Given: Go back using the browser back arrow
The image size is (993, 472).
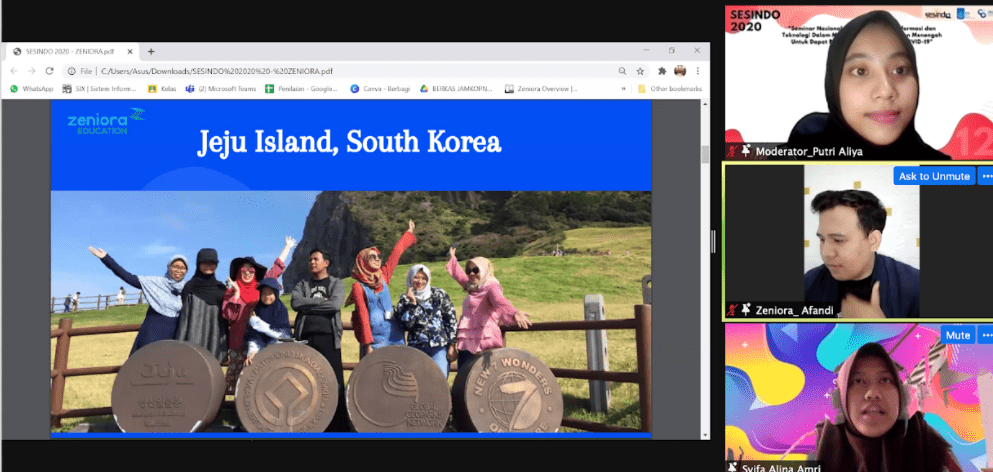Looking at the screenshot, I should point(13,71).
